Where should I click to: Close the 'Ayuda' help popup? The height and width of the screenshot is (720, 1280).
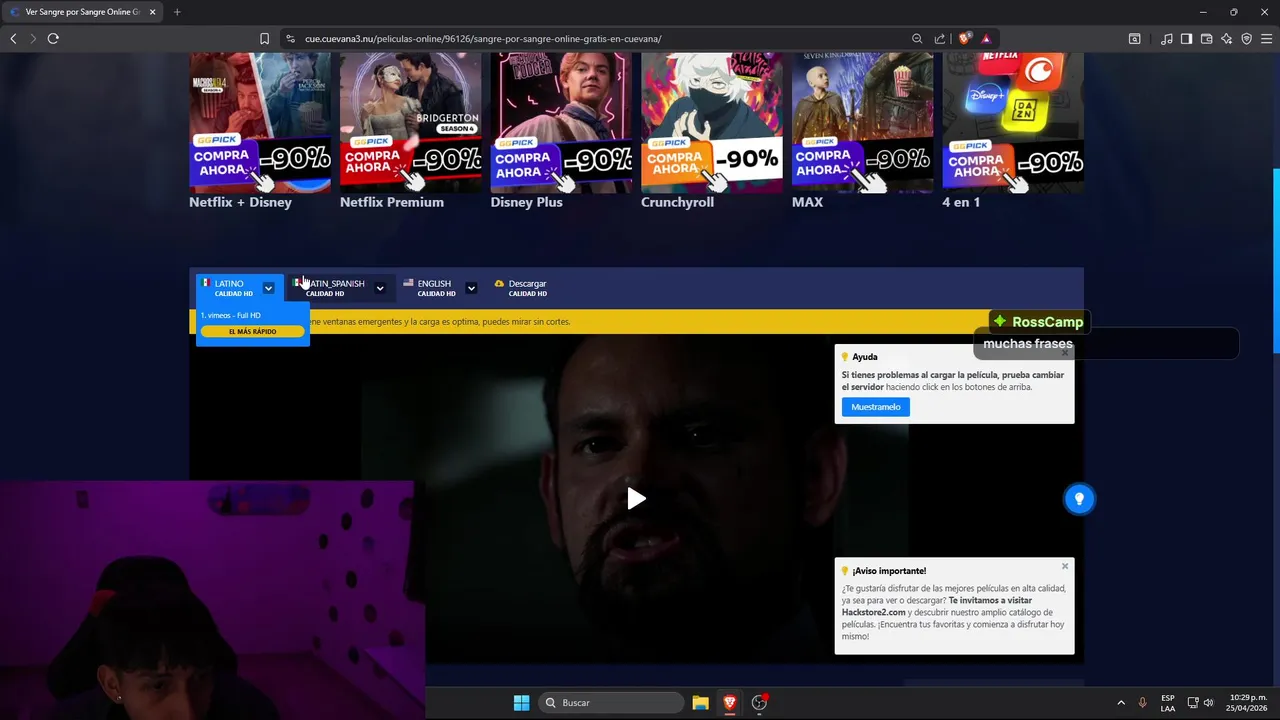pyautogui.click(x=1065, y=352)
